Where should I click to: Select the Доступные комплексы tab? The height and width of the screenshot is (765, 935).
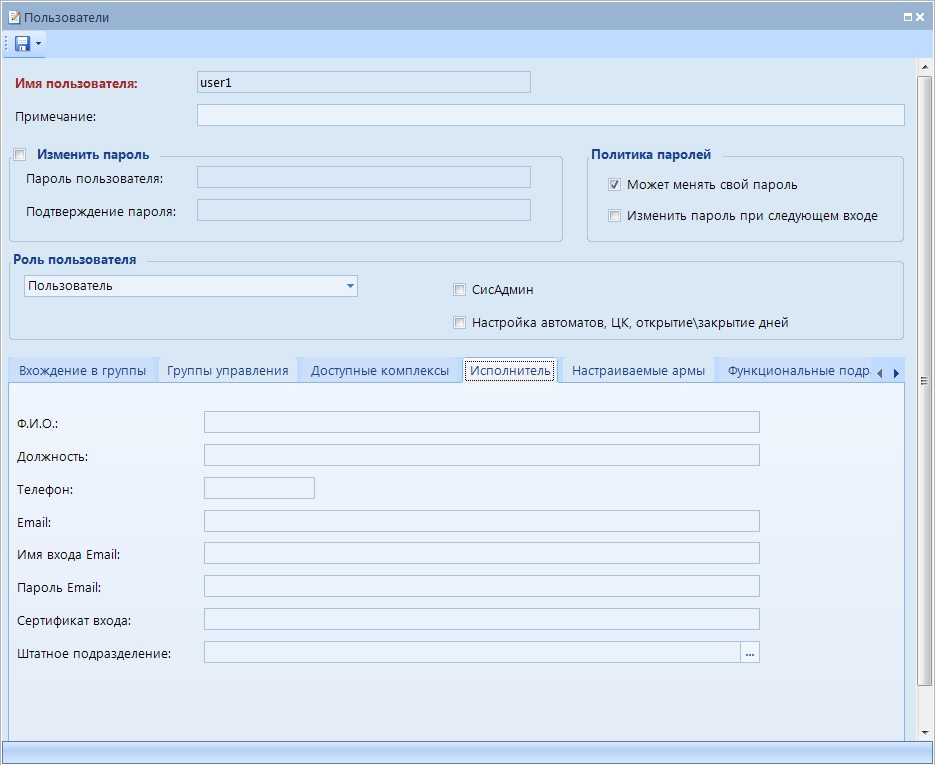[x=379, y=371]
